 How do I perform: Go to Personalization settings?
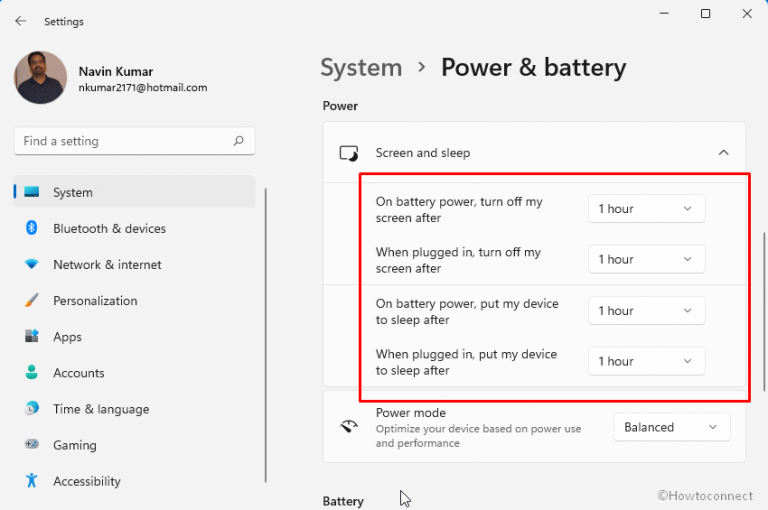135,300
